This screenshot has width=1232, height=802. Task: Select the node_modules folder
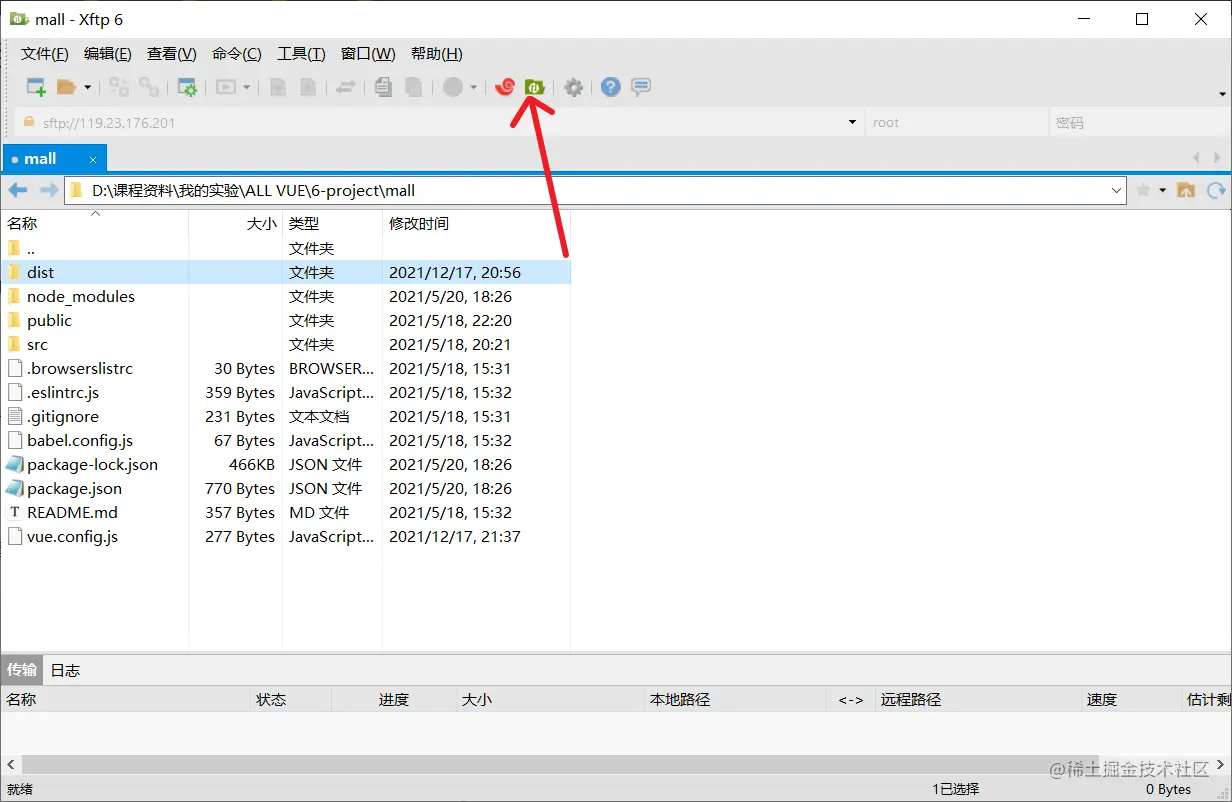click(285, 296)
